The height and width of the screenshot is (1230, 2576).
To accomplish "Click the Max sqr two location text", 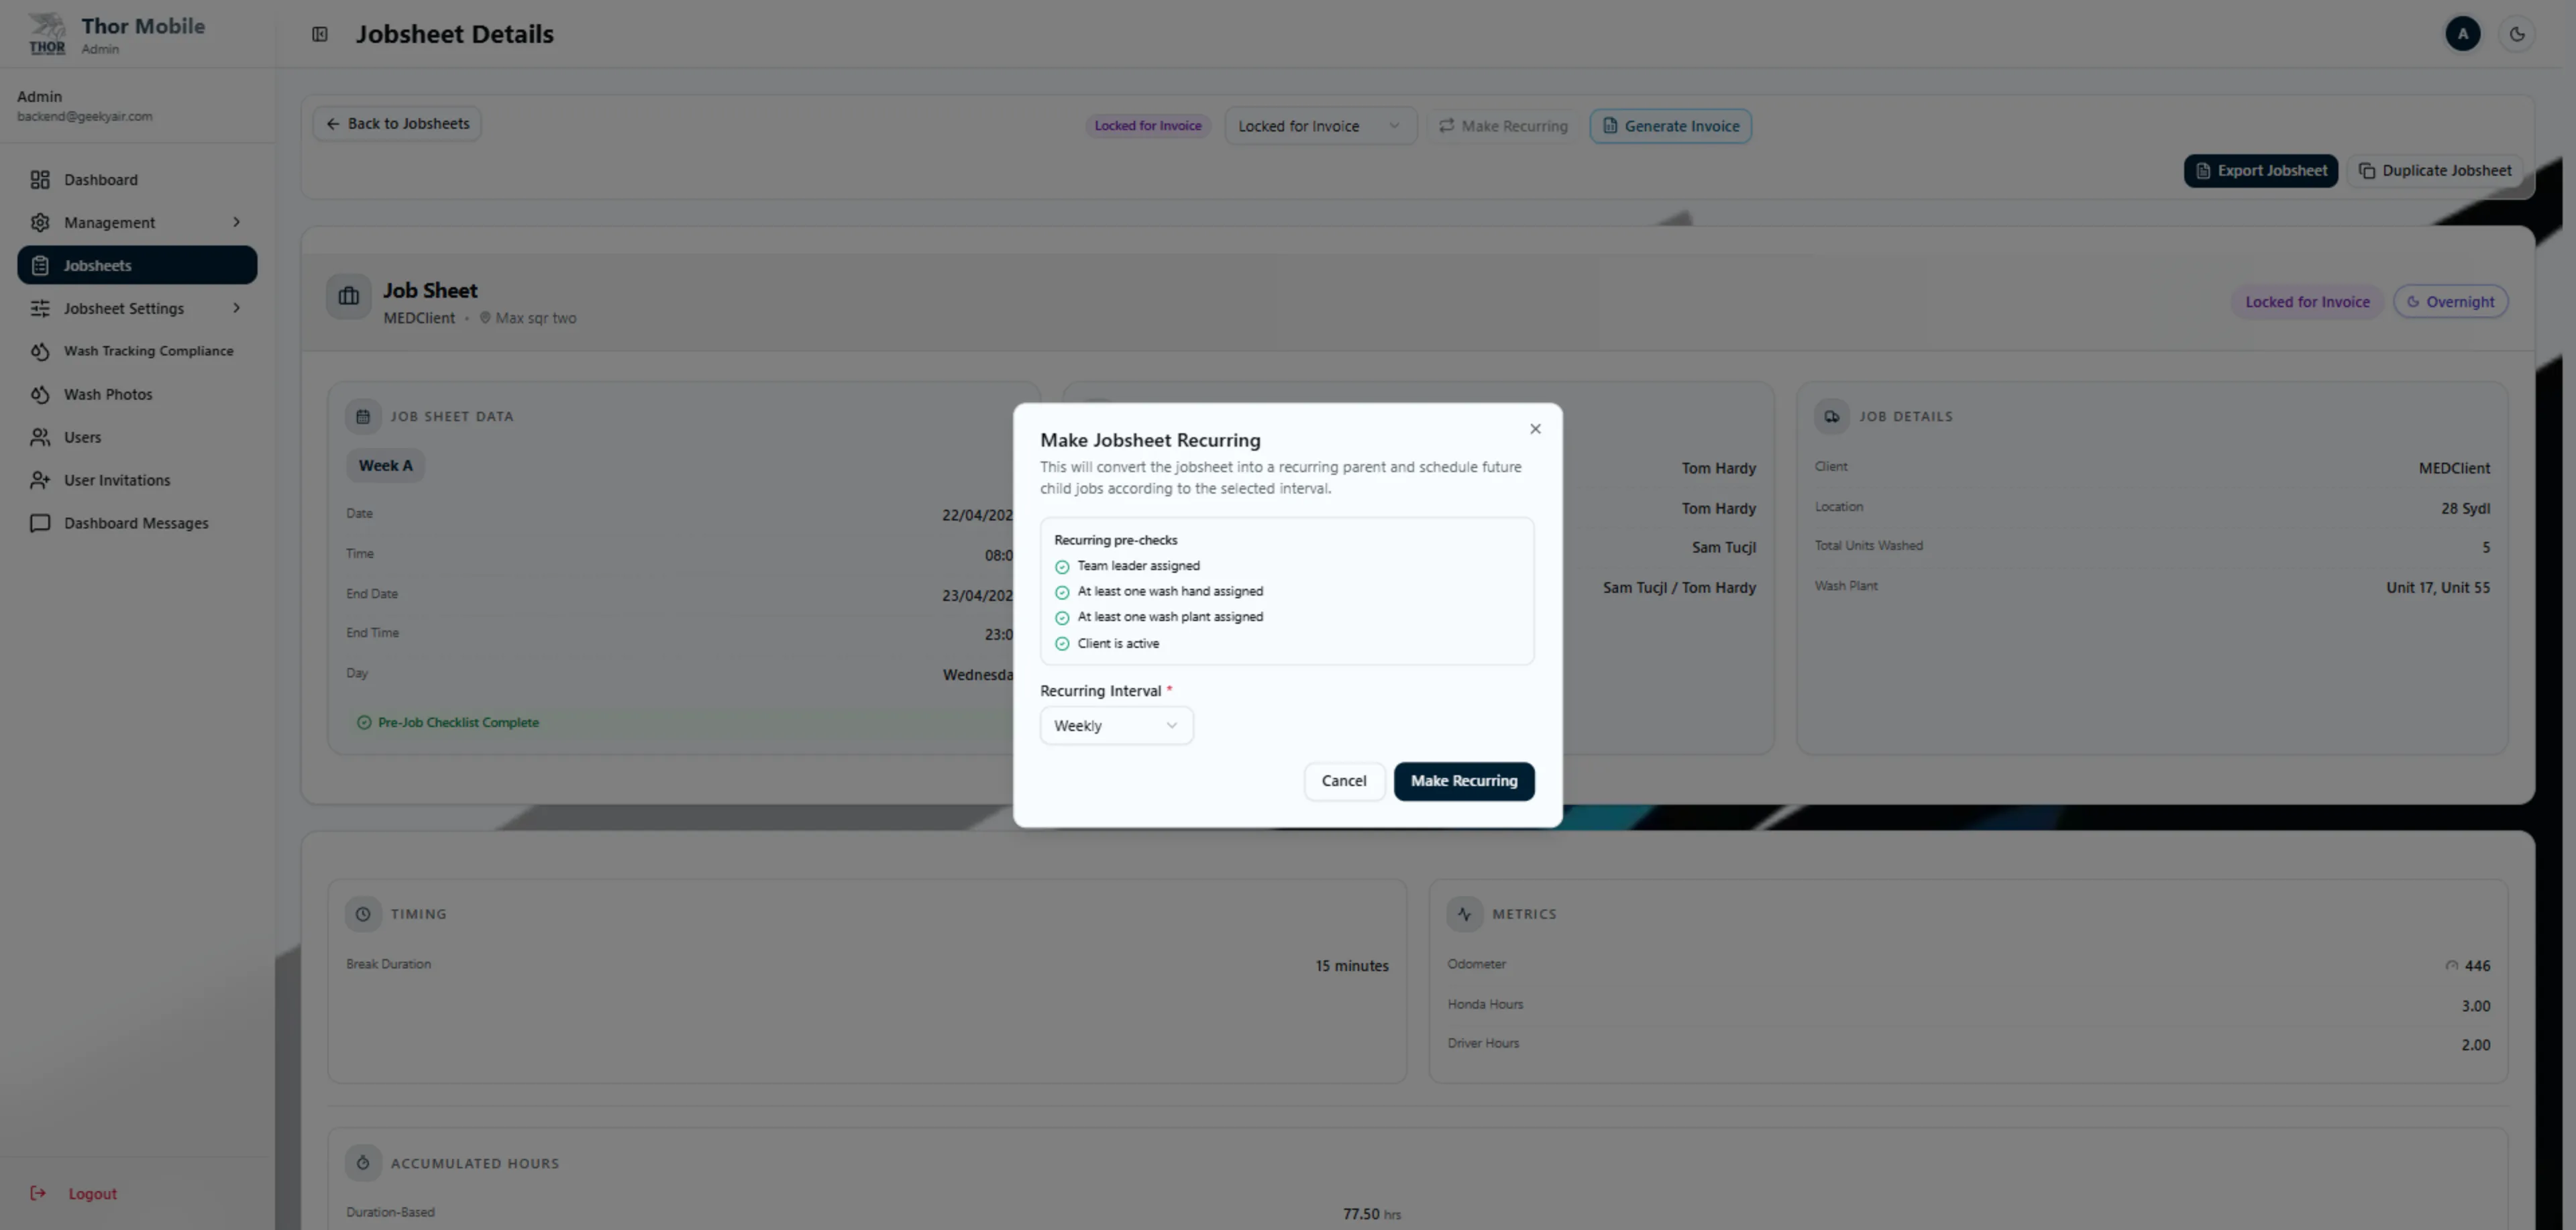I will (x=536, y=318).
